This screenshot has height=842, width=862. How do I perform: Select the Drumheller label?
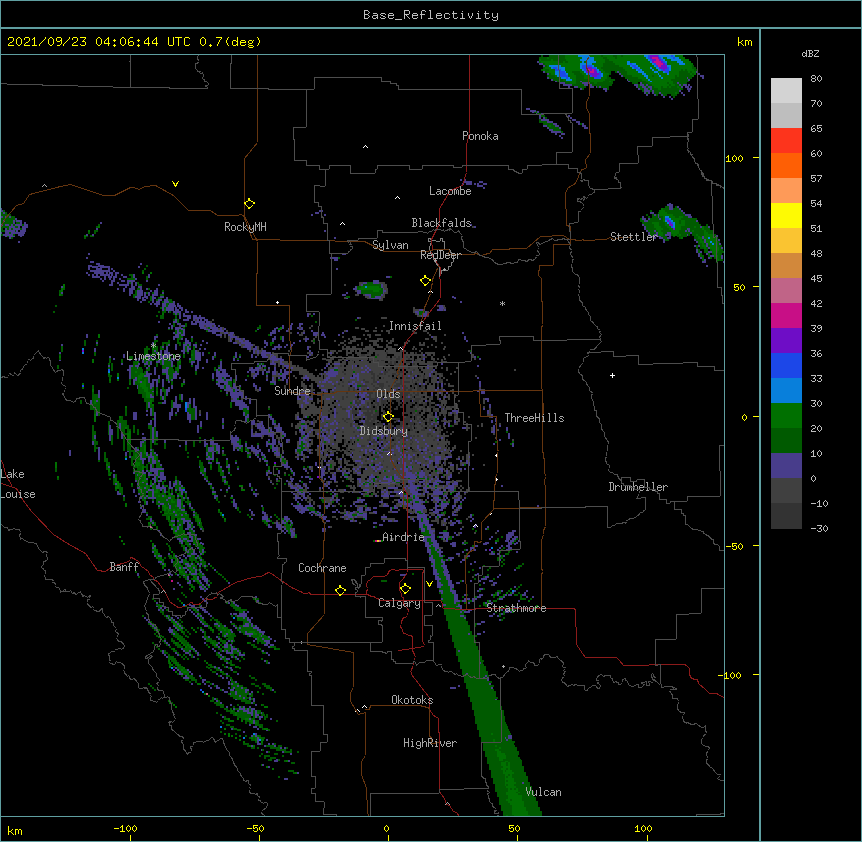click(638, 487)
